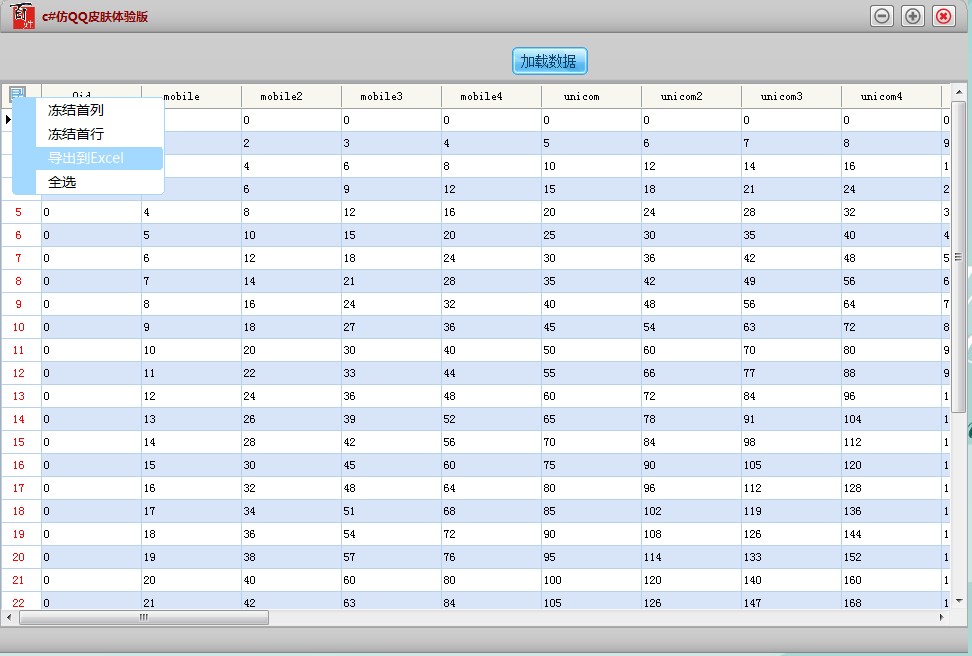972x656 pixels.
Task: Select 全选 in the context menu
Action: pos(62,182)
